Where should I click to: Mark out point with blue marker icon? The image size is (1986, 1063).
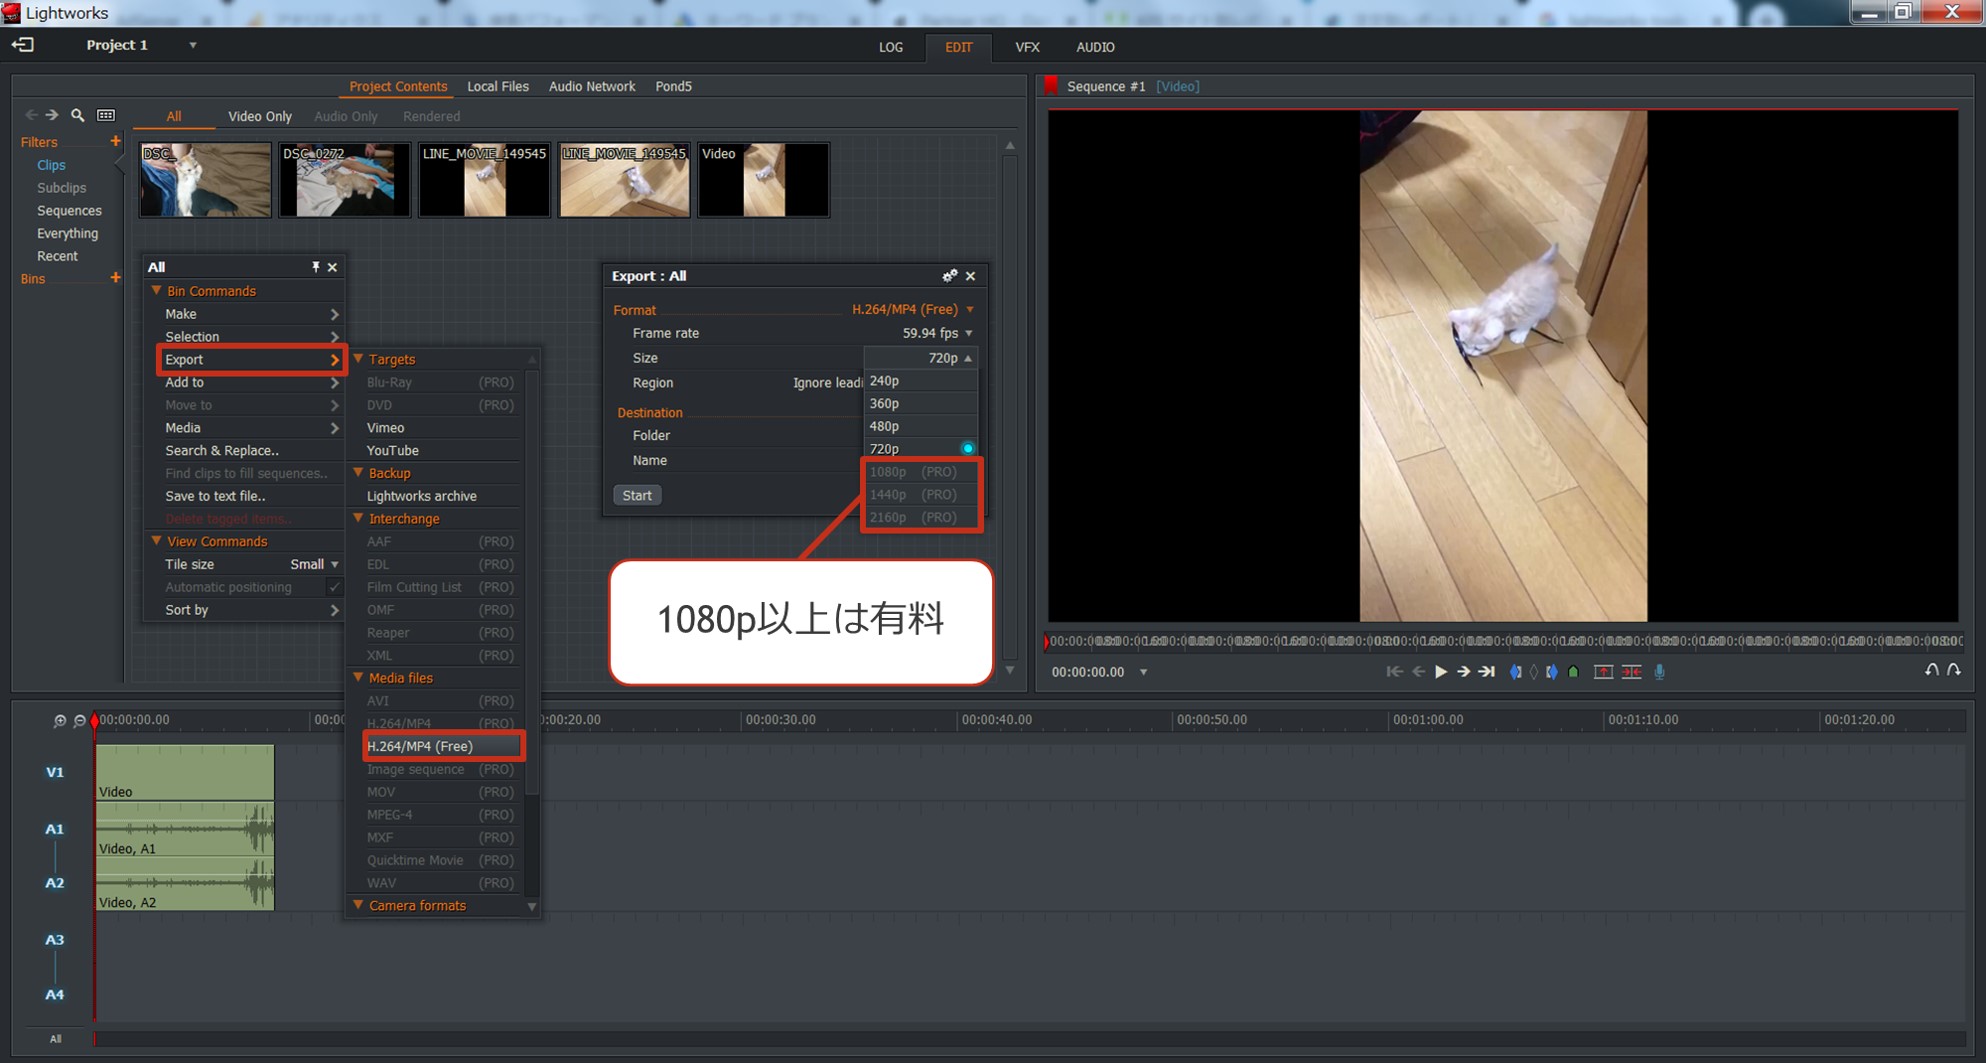1552,672
